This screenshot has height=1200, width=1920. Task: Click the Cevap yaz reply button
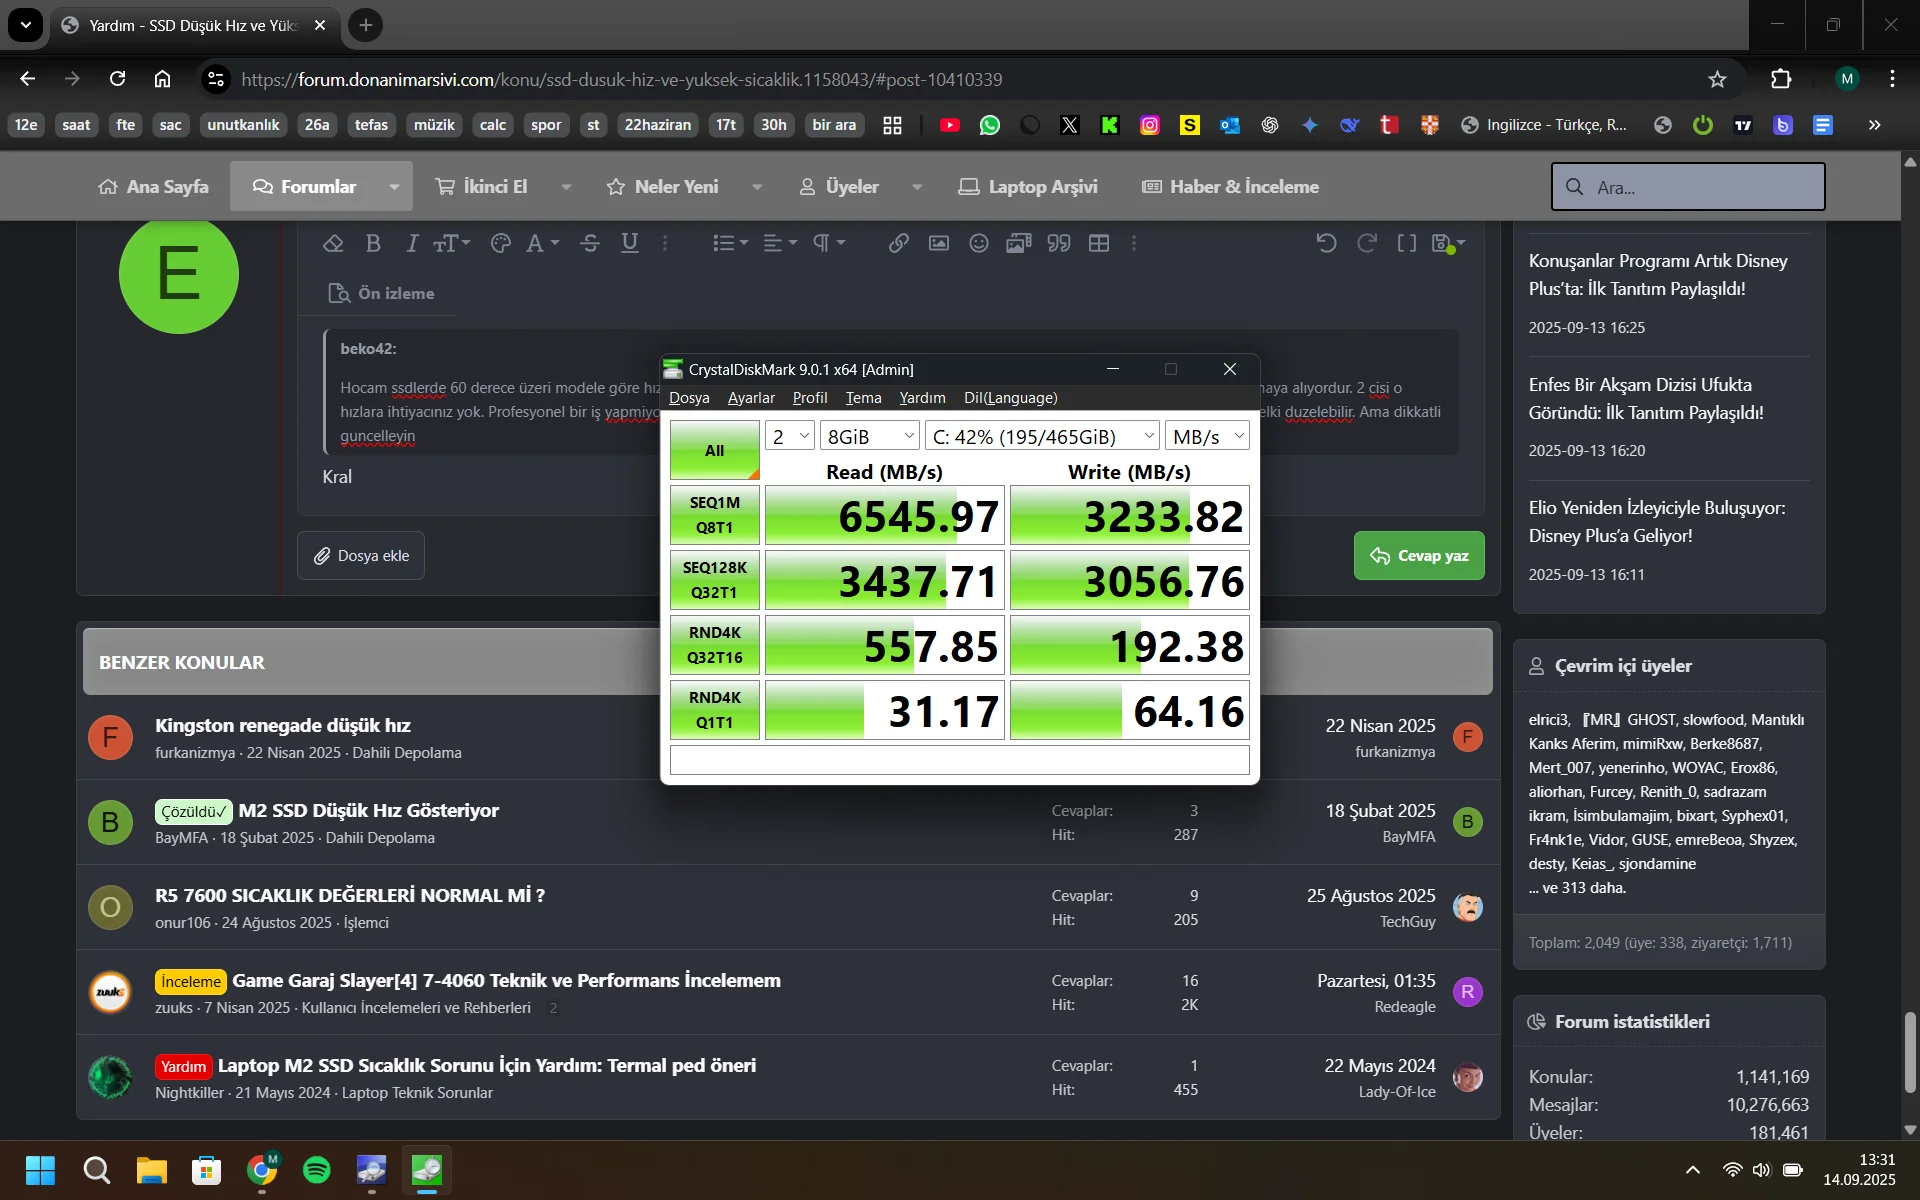(1418, 556)
